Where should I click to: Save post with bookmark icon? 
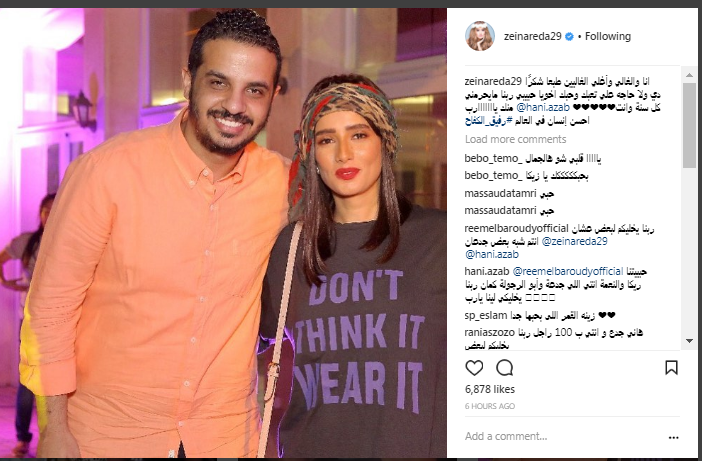point(671,368)
